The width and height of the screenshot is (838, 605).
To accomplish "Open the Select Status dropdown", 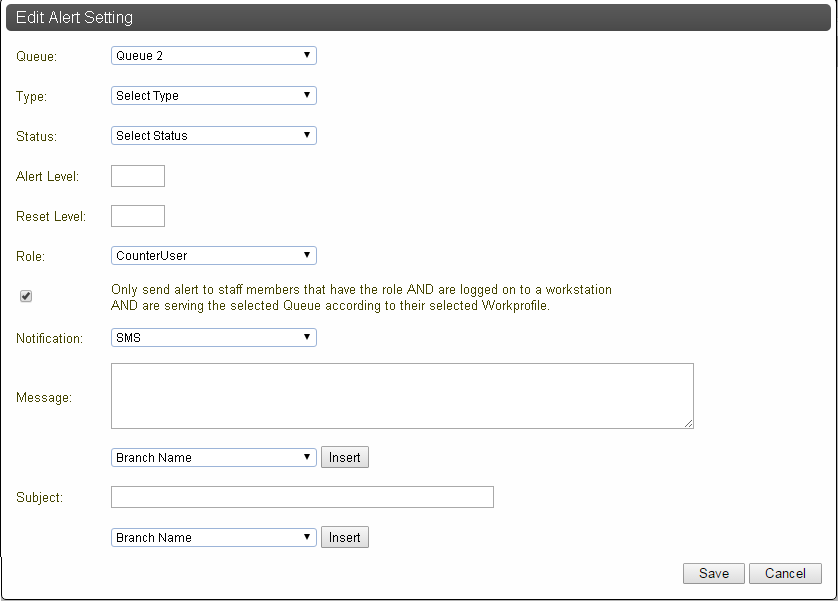I will 214,136.
